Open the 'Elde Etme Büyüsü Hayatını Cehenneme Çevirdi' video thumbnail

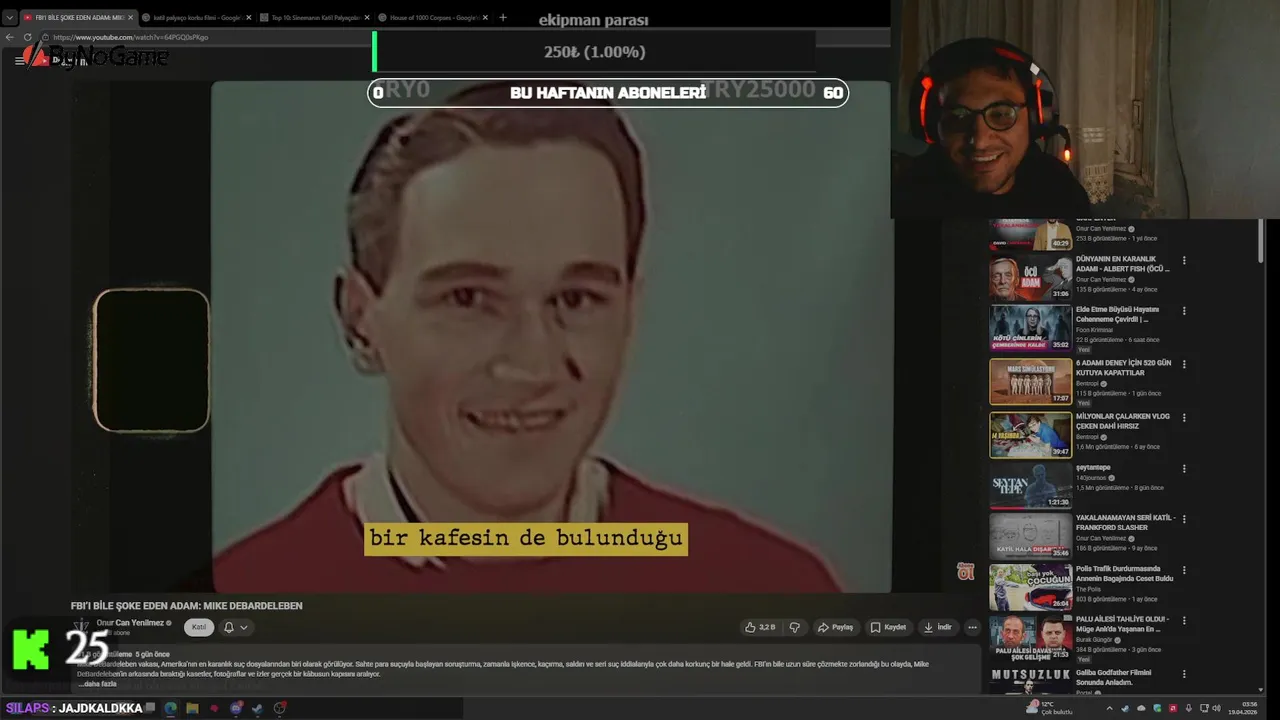point(1030,328)
